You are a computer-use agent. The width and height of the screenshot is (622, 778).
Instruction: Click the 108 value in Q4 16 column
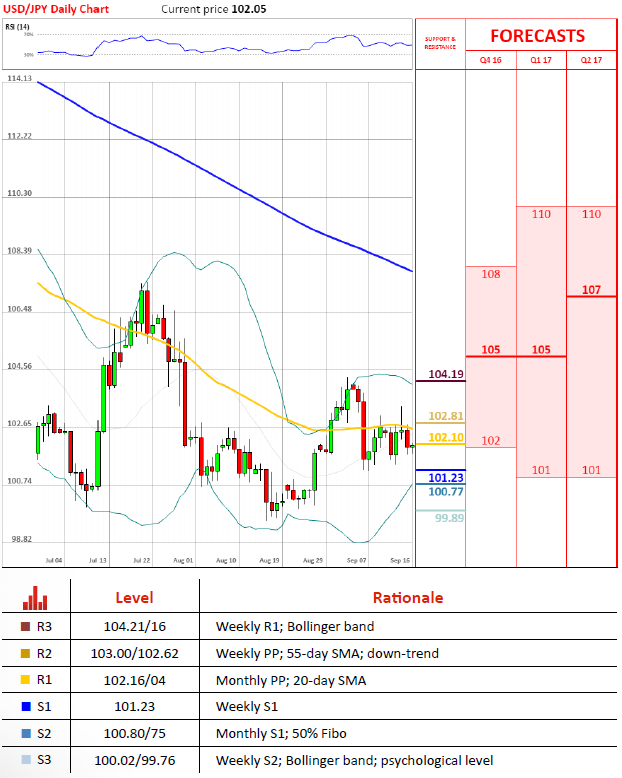point(491,274)
